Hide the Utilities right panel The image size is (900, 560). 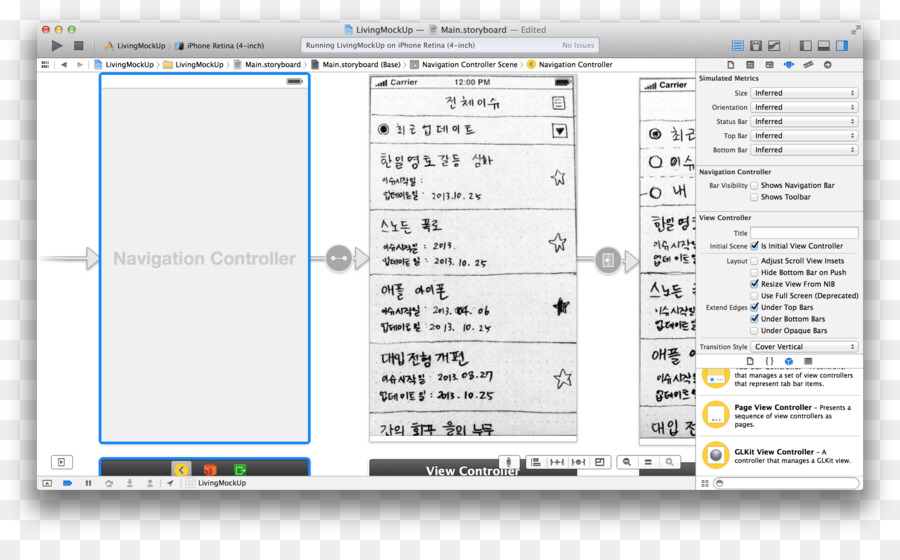pyautogui.click(x=842, y=46)
